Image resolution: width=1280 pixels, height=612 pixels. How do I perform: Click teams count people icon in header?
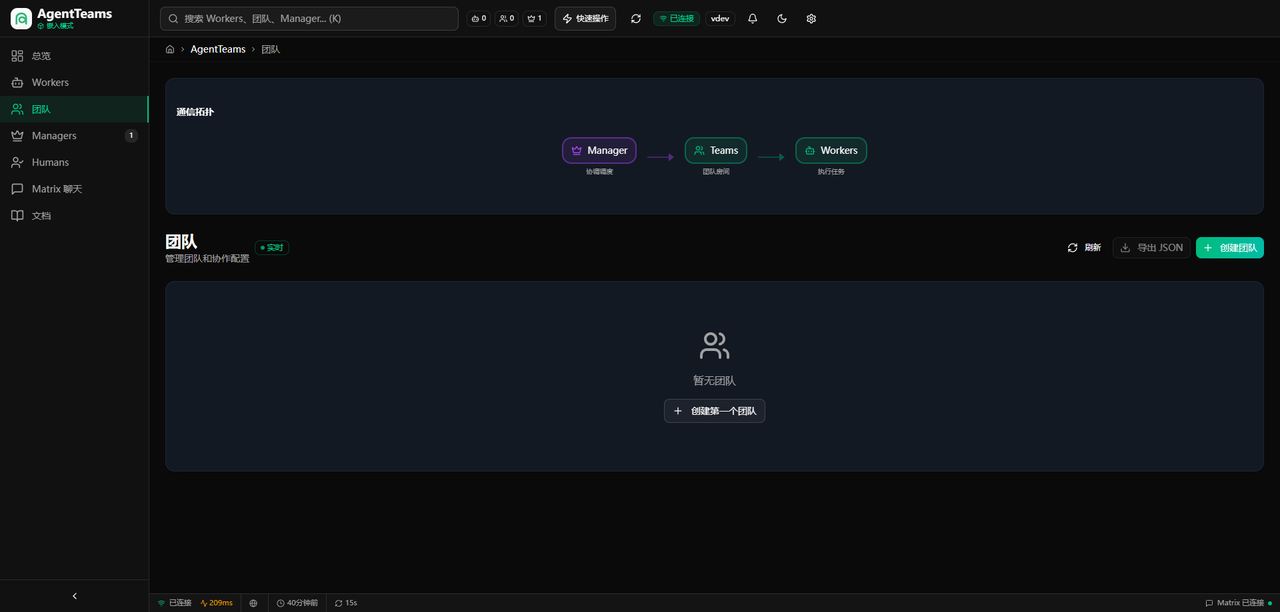(x=507, y=18)
